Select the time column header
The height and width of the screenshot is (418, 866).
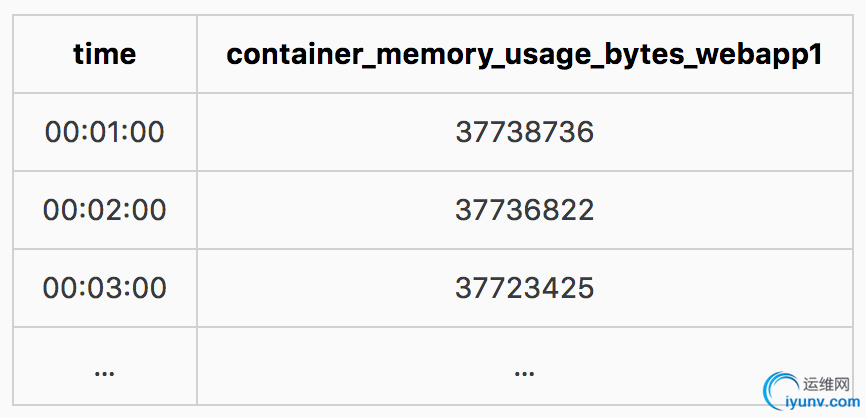(x=104, y=54)
